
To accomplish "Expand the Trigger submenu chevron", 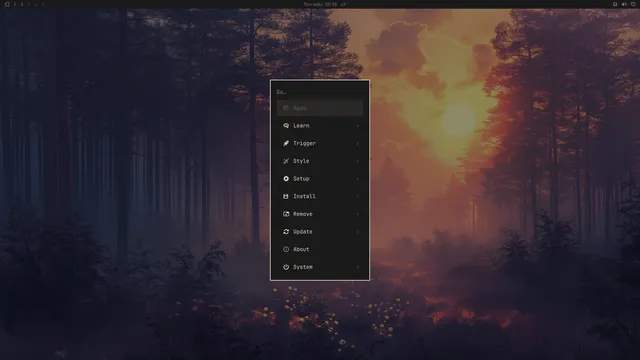I will point(358,143).
